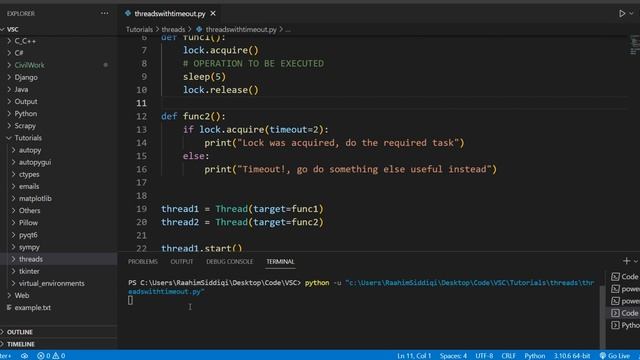This screenshot has height=360, width=640.
Task: Run the Python file with play button
Action: 622,13
